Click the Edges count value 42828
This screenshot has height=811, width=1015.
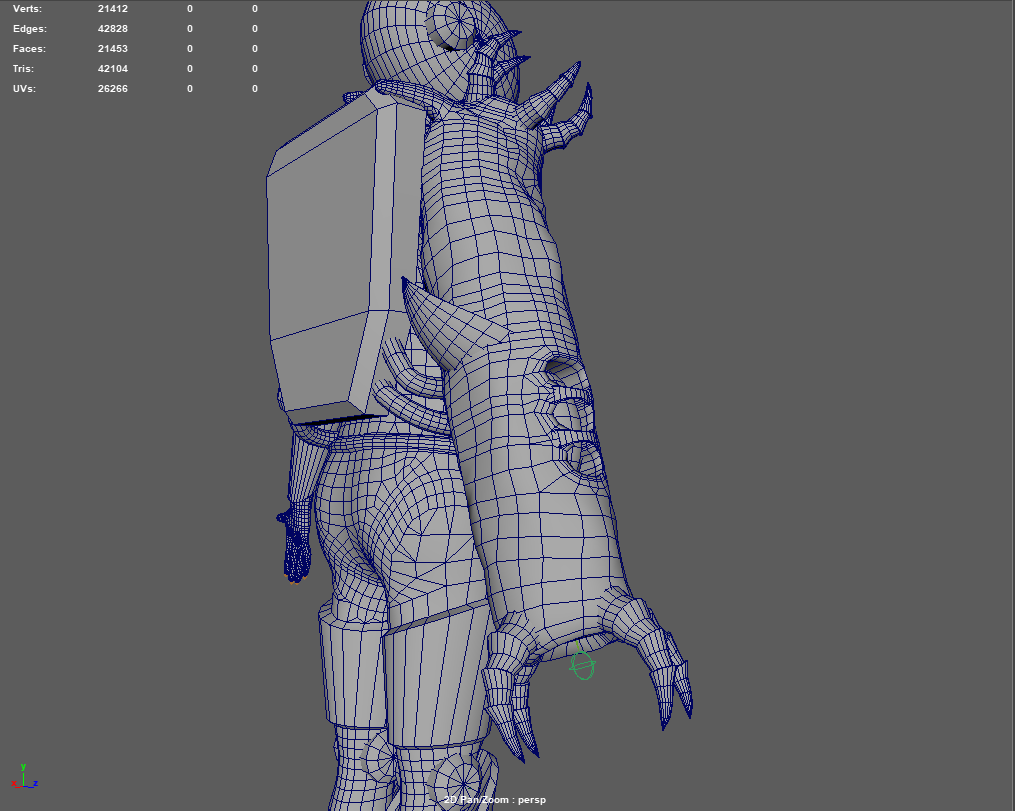tap(112, 28)
